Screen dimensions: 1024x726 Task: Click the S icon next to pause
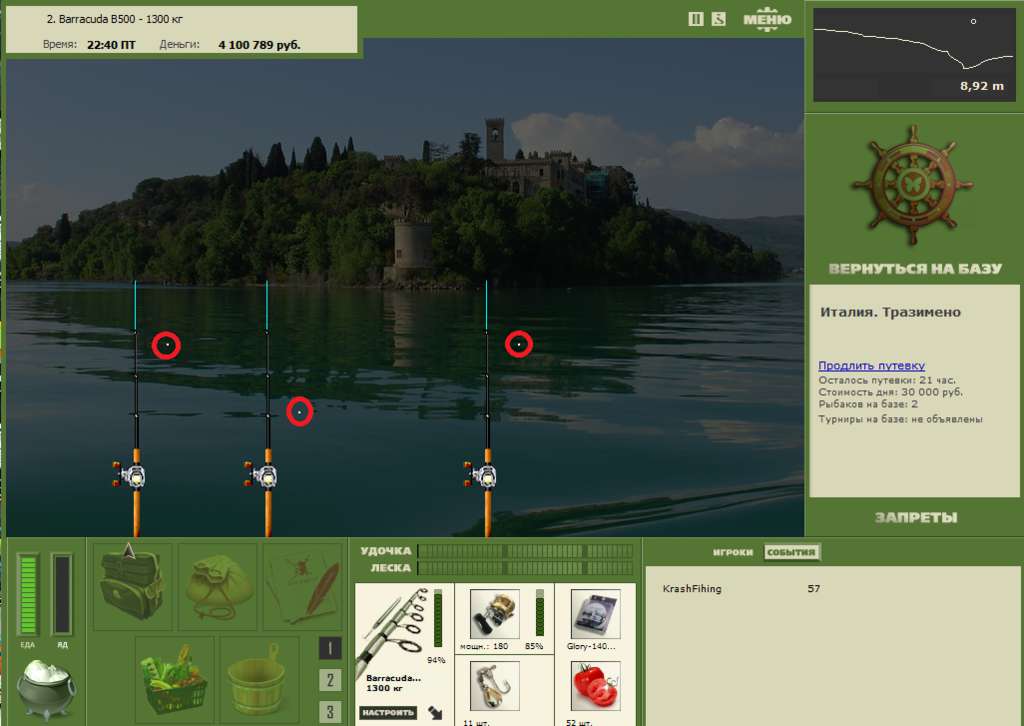pyautogui.click(x=718, y=20)
